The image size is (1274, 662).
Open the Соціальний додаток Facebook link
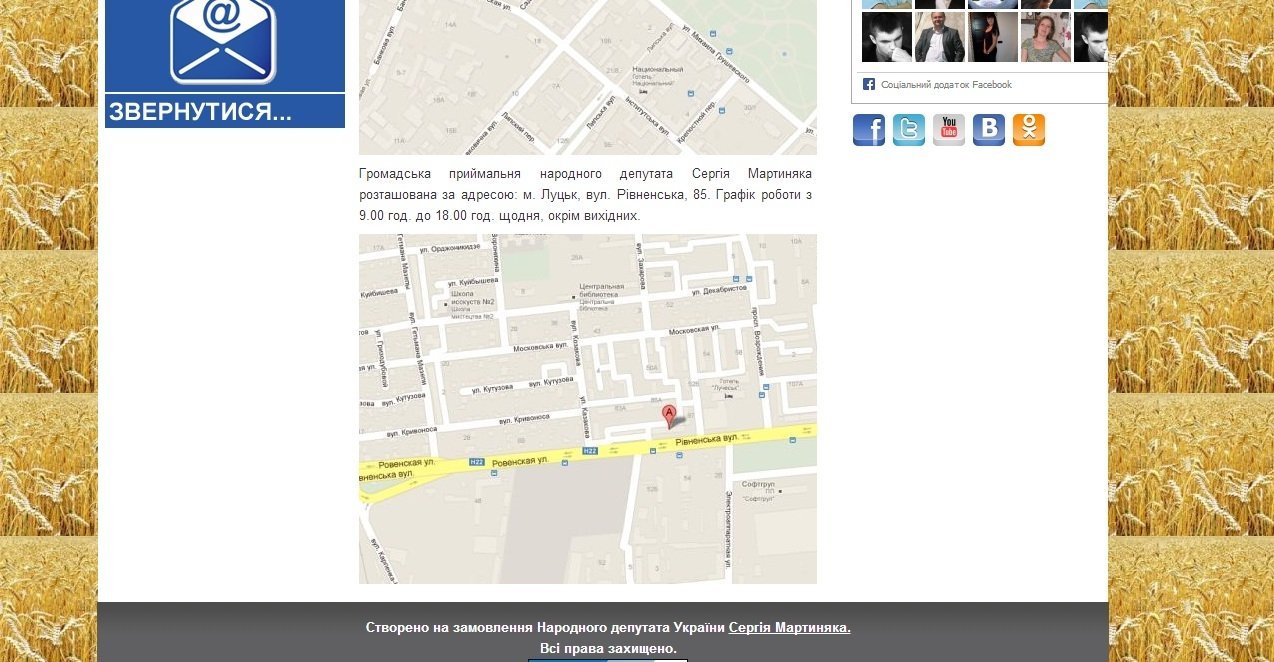point(946,85)
